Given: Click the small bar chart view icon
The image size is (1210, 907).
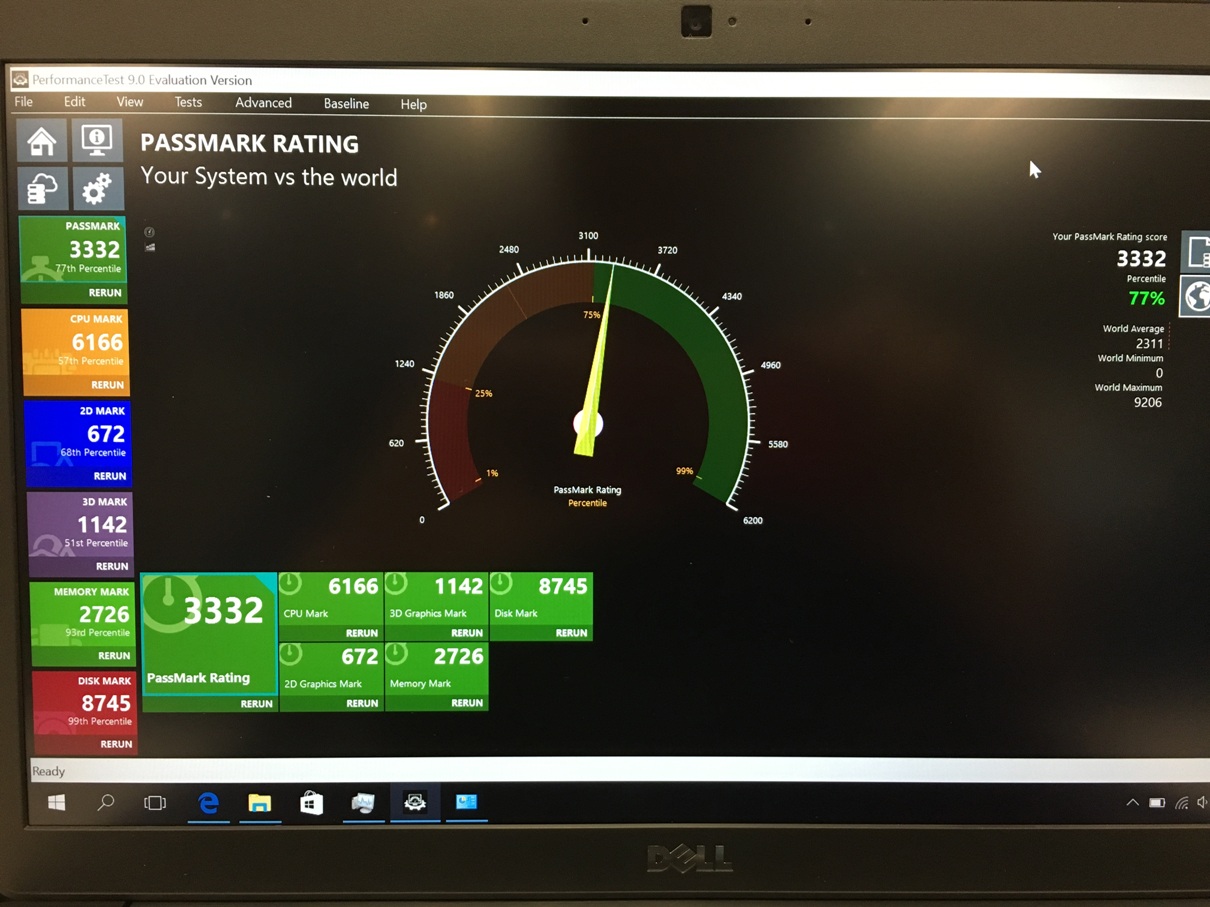Looking at the screenshot, I should 149,247.
